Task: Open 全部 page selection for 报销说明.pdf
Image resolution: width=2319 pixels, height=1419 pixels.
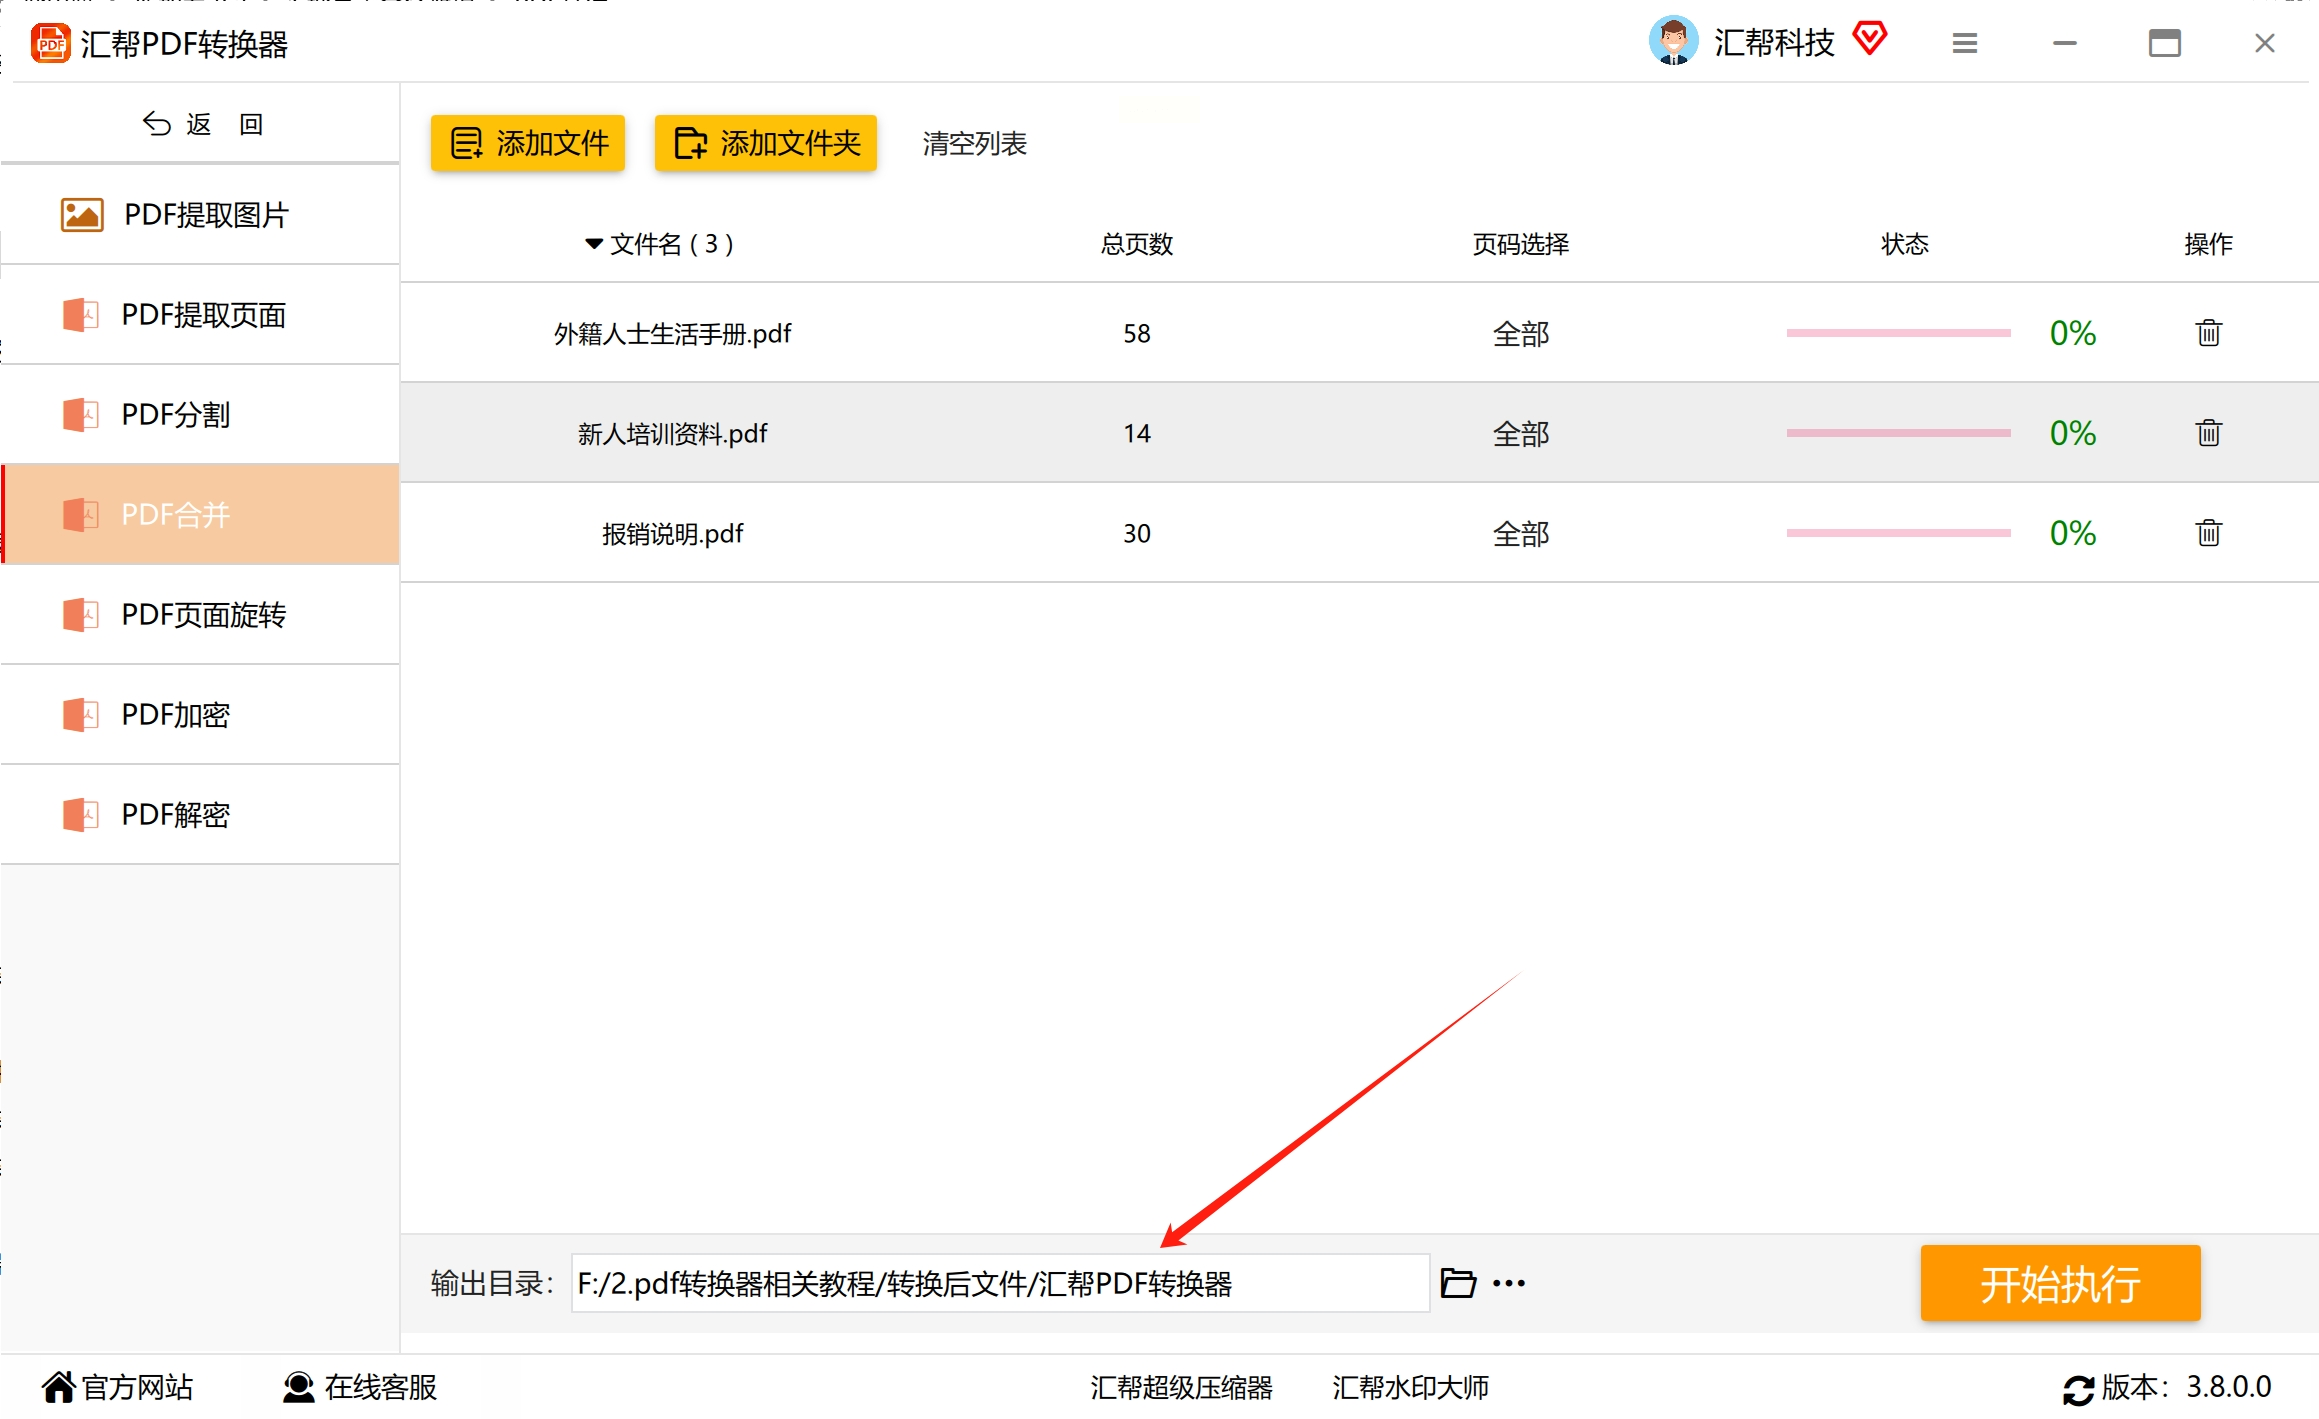Action: [1520, 534]
